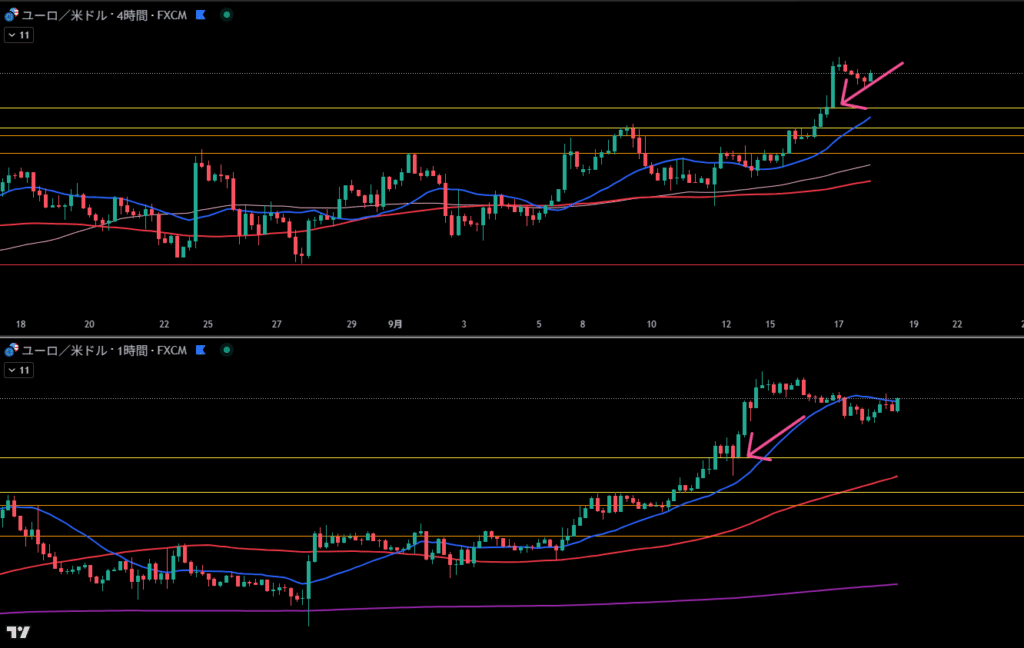Click the blue flag icon on 1-hour chart
This screenshot has width=1024, height=648.
coord(201,350)
